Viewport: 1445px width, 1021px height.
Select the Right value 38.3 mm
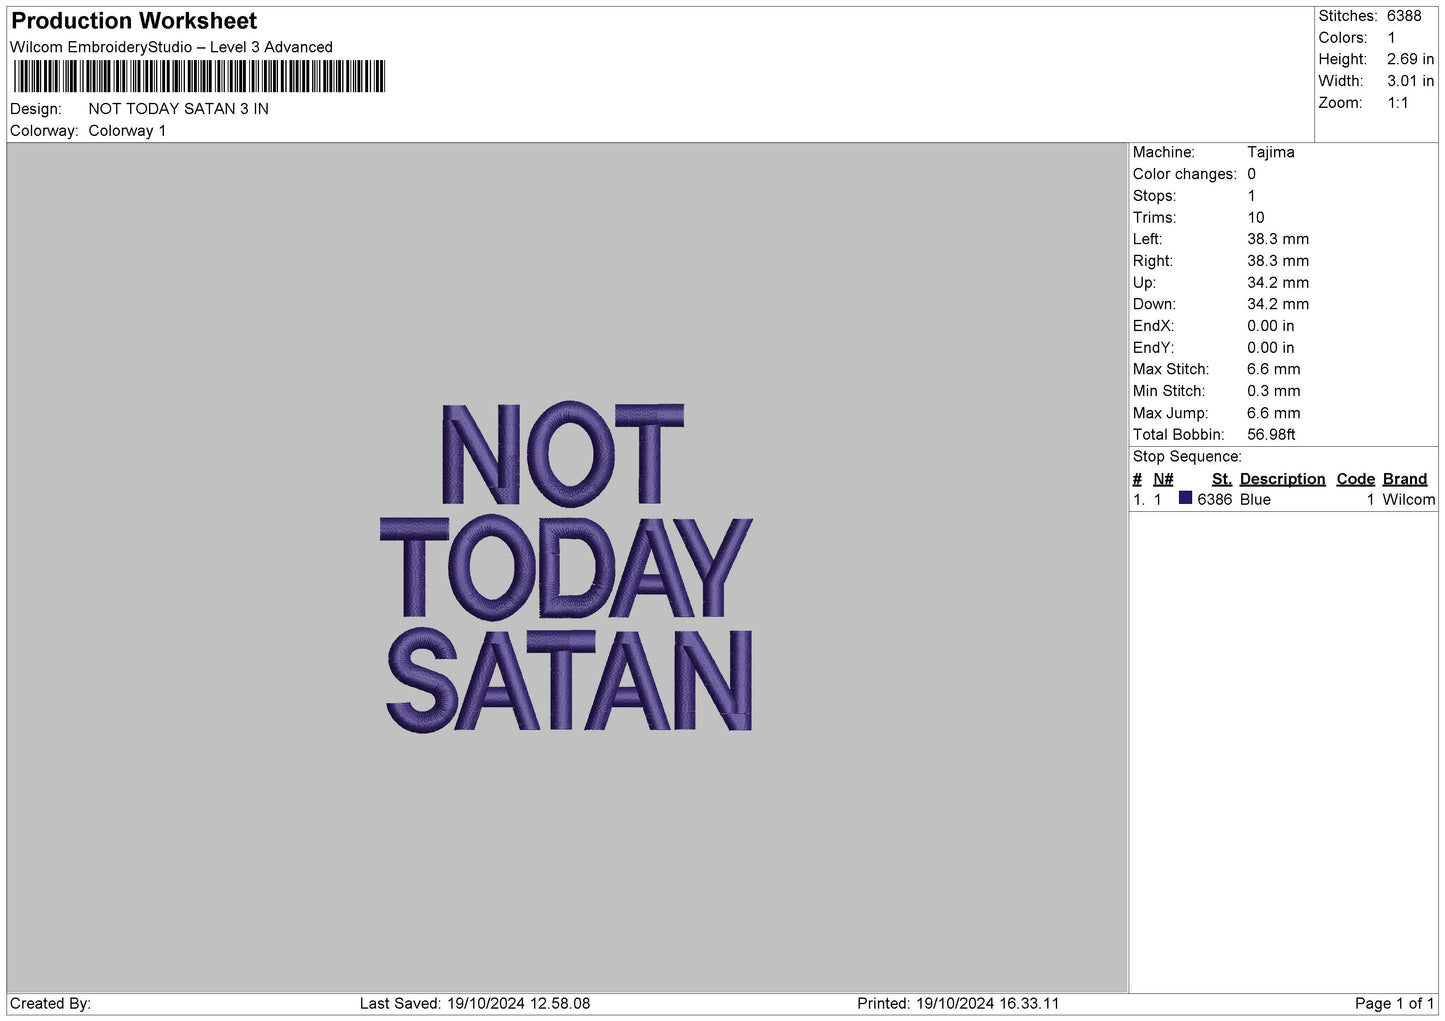point(1278,261)
